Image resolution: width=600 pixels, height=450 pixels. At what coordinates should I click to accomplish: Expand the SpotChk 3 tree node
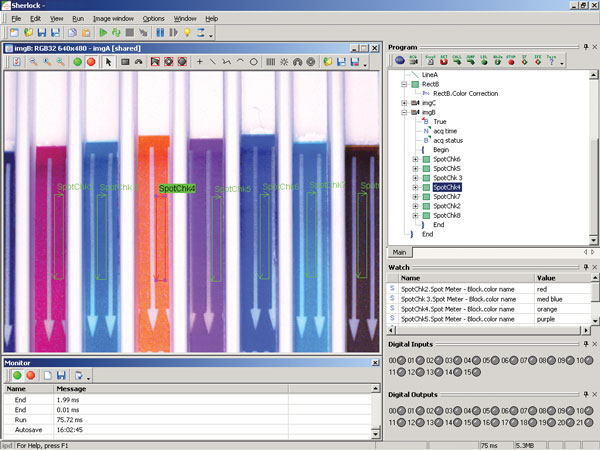pyautogui.click(x=415, y=178)
